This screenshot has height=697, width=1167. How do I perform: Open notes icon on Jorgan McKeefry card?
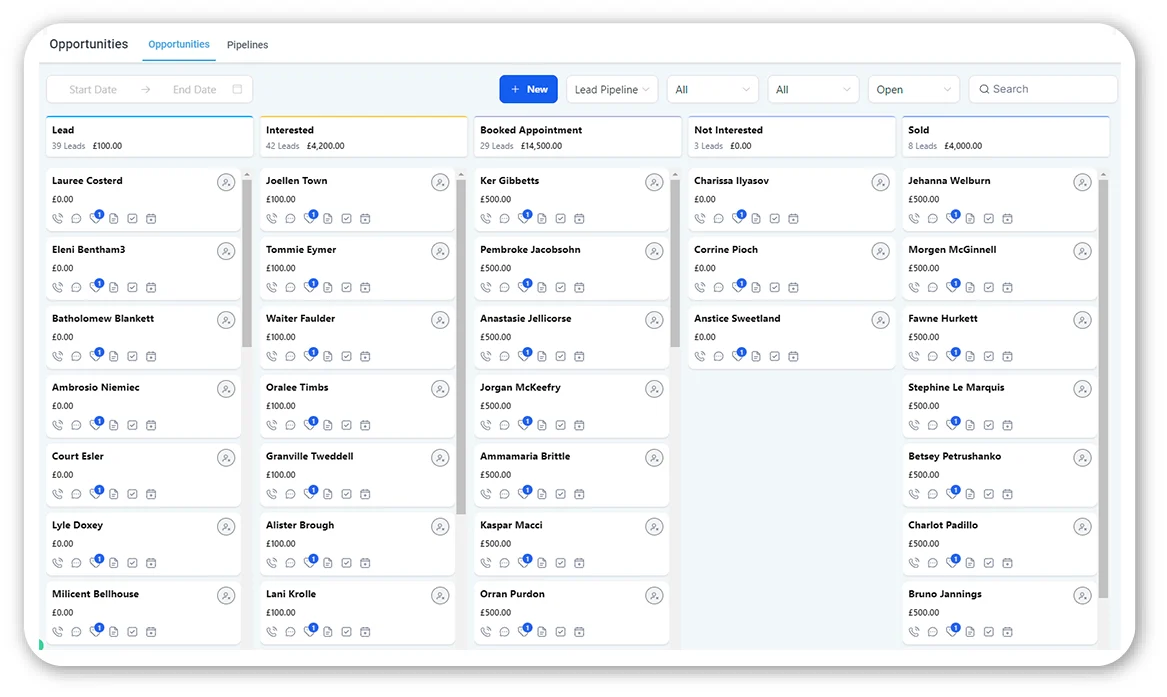click(x=543, y=425)
